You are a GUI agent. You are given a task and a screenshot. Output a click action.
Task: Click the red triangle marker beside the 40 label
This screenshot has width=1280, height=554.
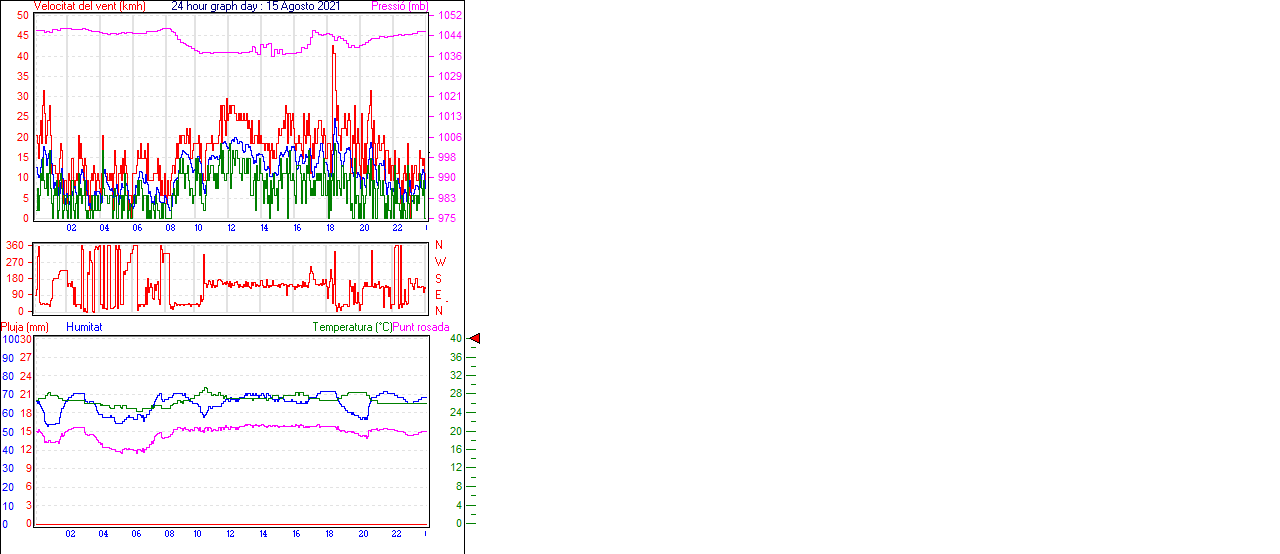475,339
